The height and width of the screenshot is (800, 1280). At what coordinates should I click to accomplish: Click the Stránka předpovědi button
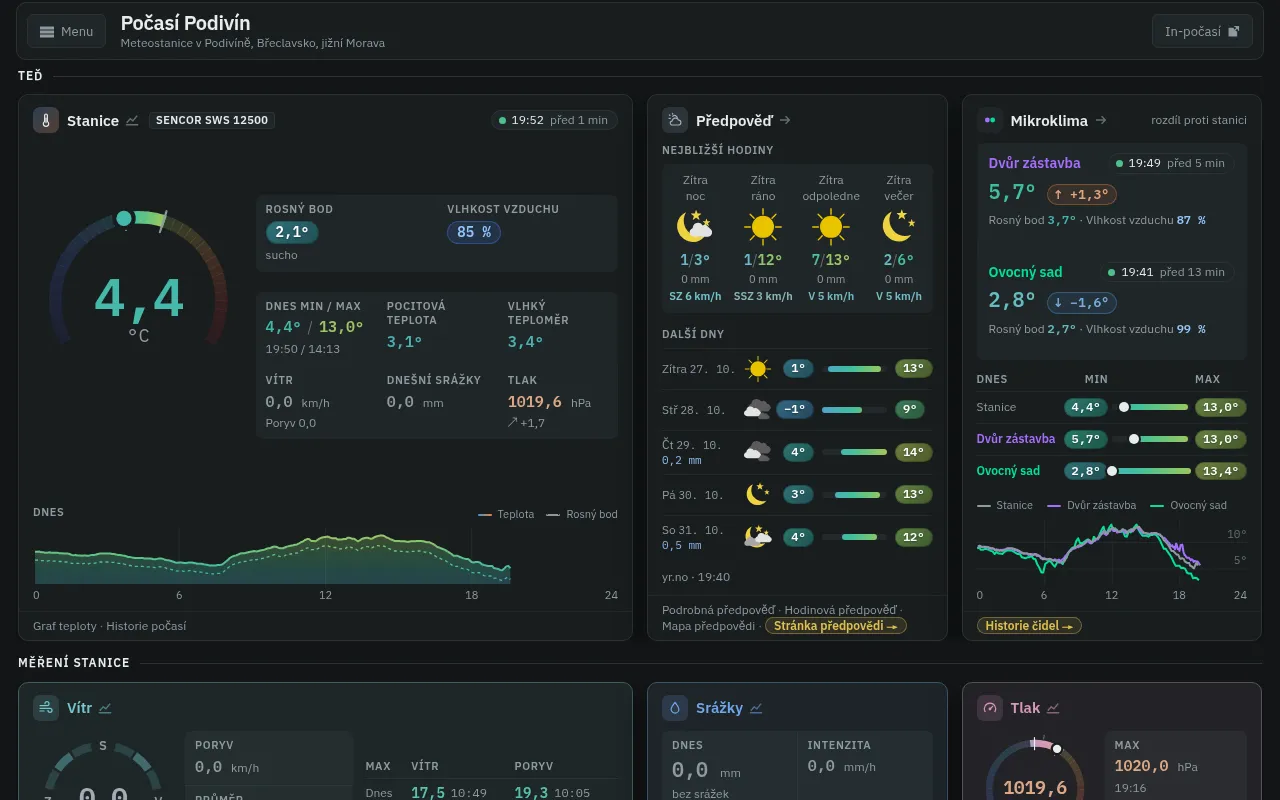pos(836,626)
